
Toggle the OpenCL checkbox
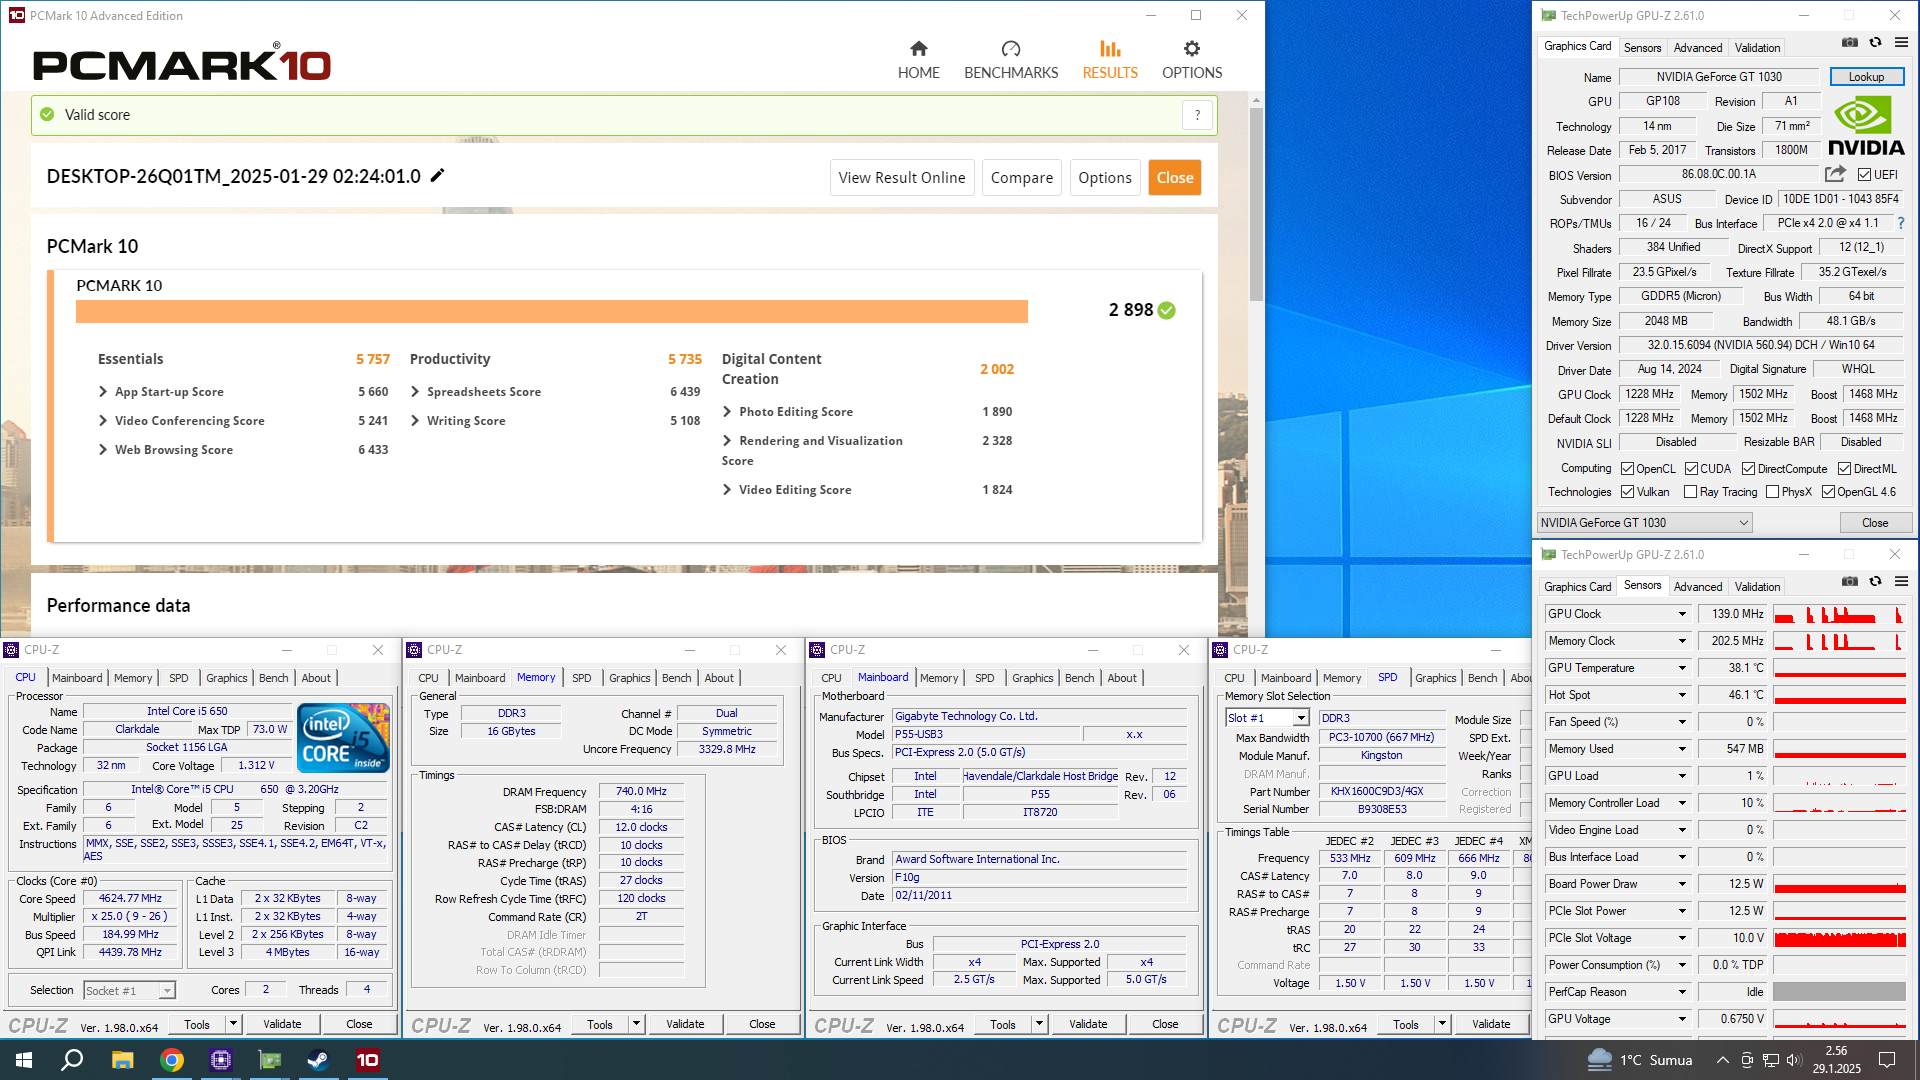click(x=1628, y=469)
